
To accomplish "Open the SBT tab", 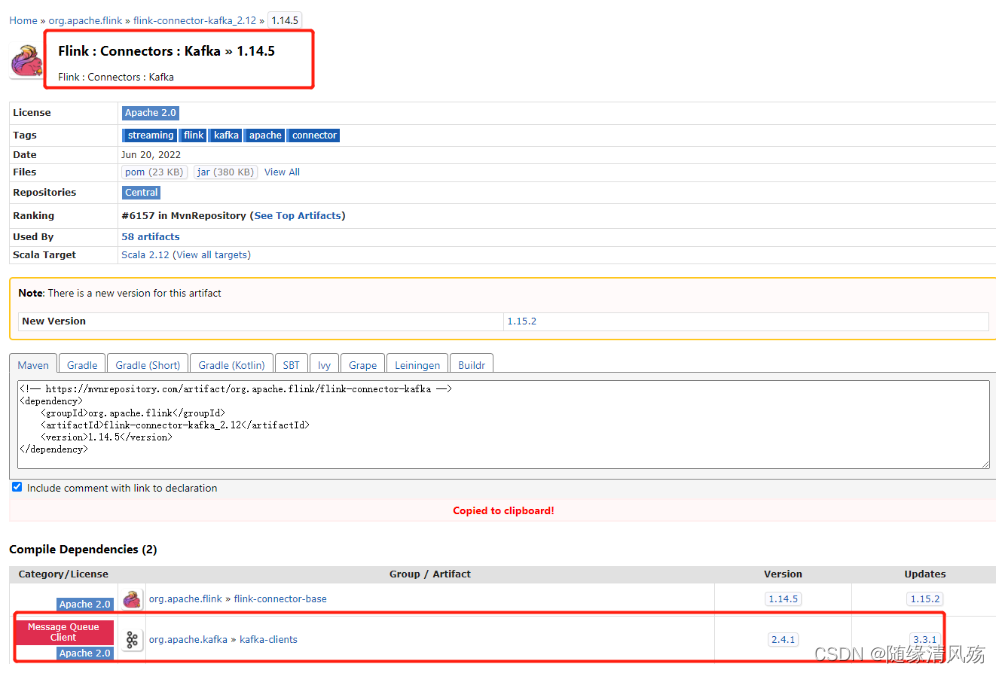I will (291, 365).
